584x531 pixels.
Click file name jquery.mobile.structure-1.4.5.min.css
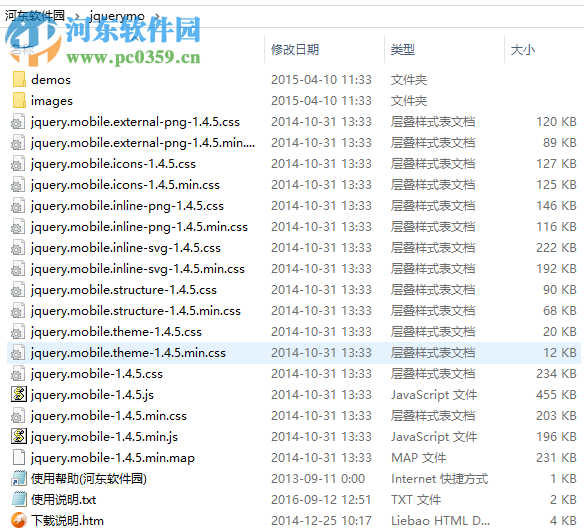pyautogui.click(x=136, y=311)
